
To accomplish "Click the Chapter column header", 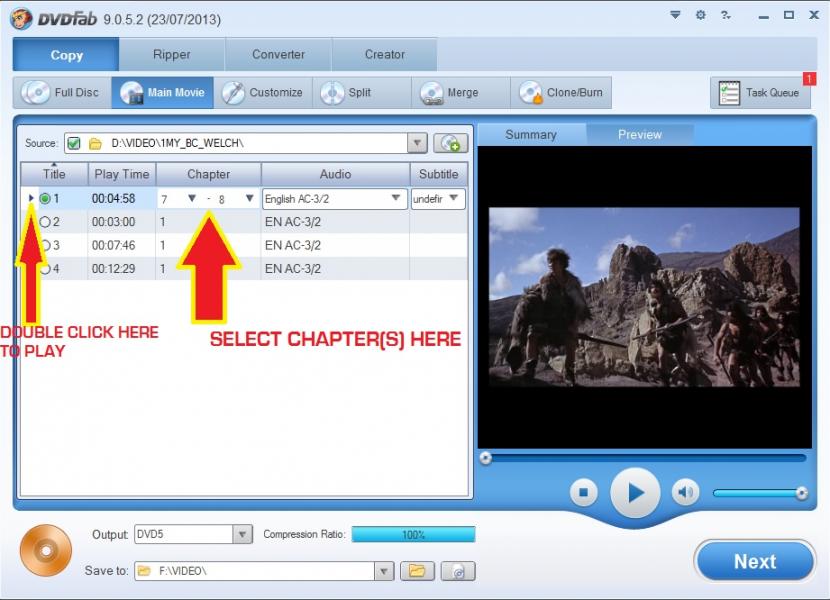I will 209,174.
